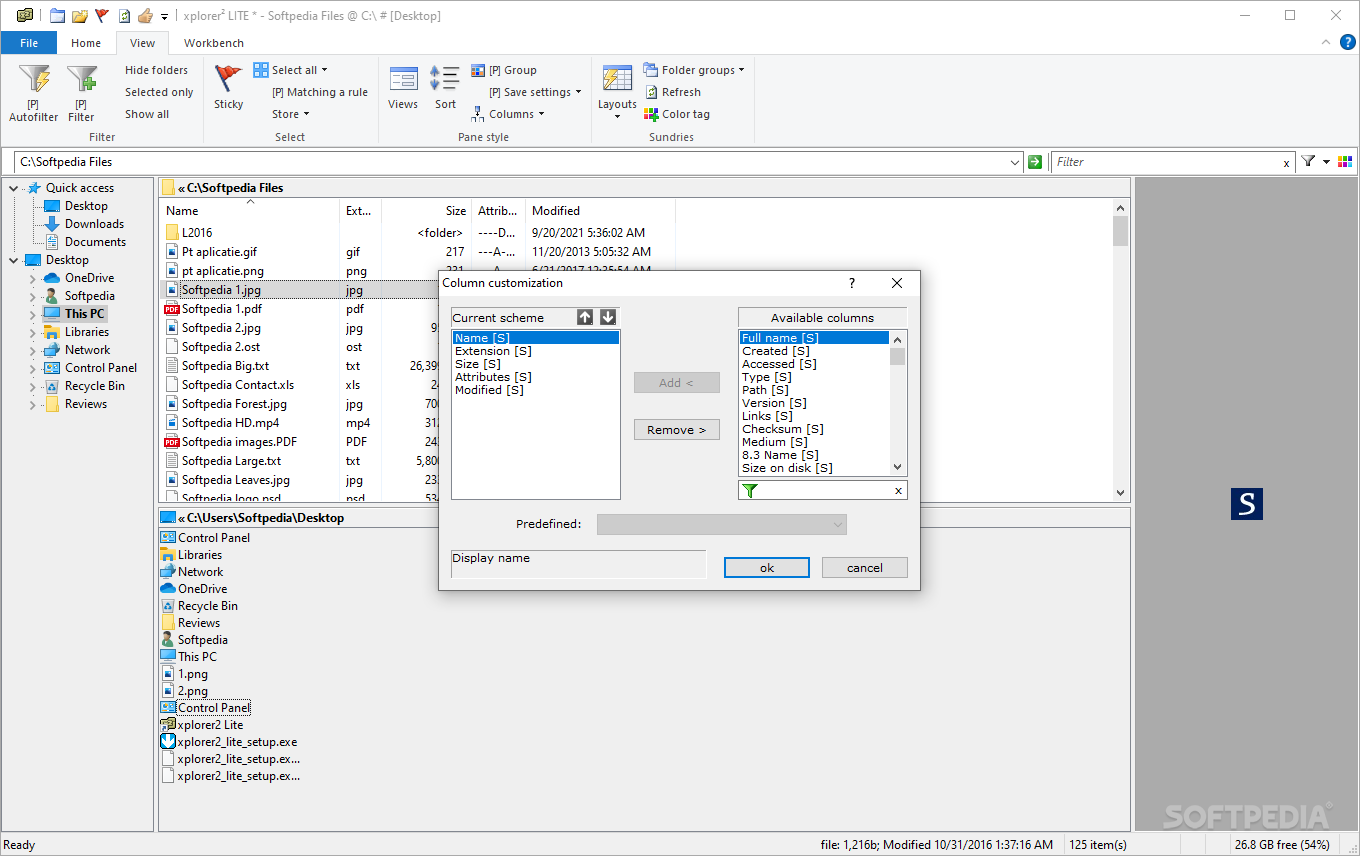Move column up with up-arrow icon
1360x856 pixels.
[x=585, y=317]
